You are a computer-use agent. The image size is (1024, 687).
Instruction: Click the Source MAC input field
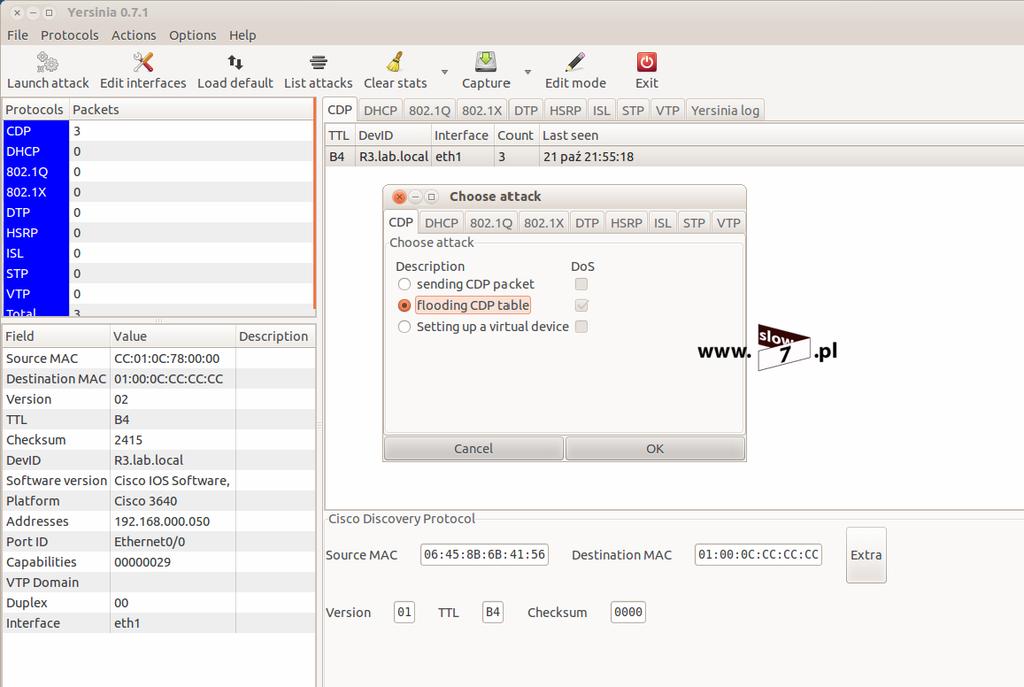tap(484, 554)
